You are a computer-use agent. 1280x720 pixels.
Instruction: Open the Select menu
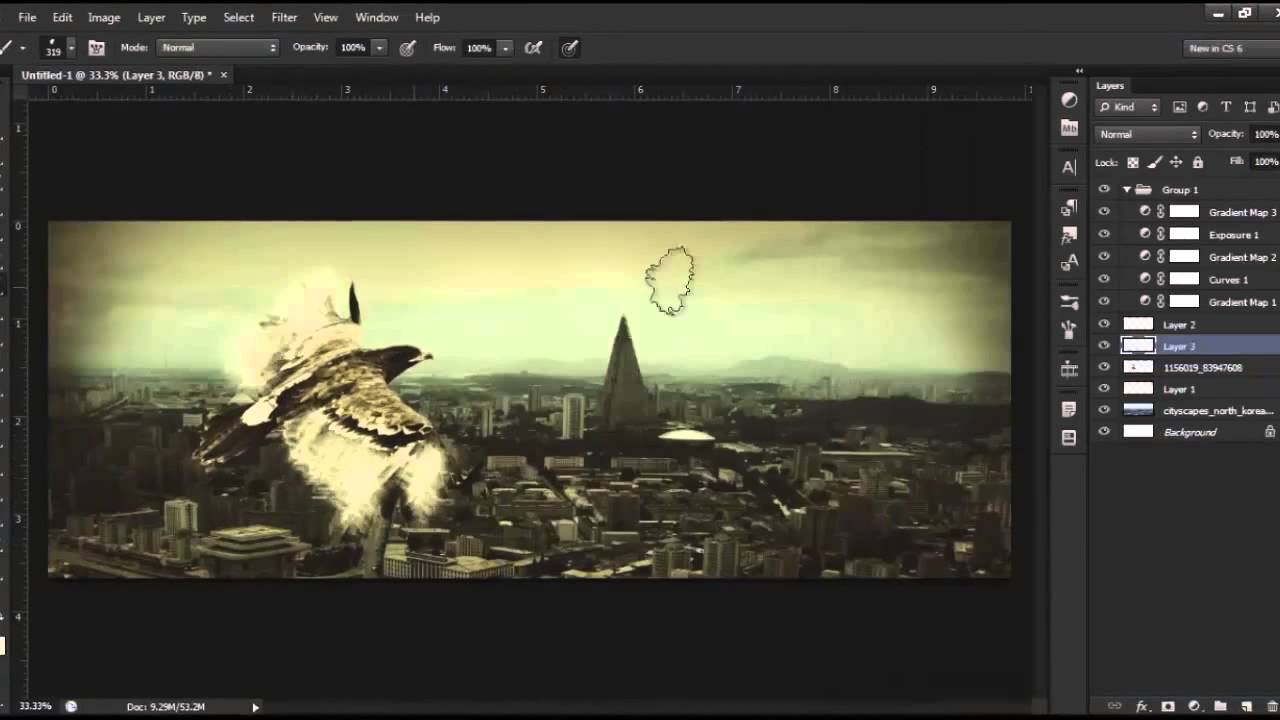coord(238,17)
